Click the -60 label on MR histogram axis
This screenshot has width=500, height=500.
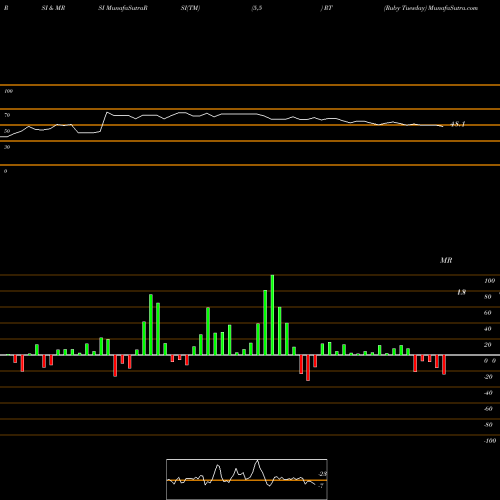(x=488, y=409)
